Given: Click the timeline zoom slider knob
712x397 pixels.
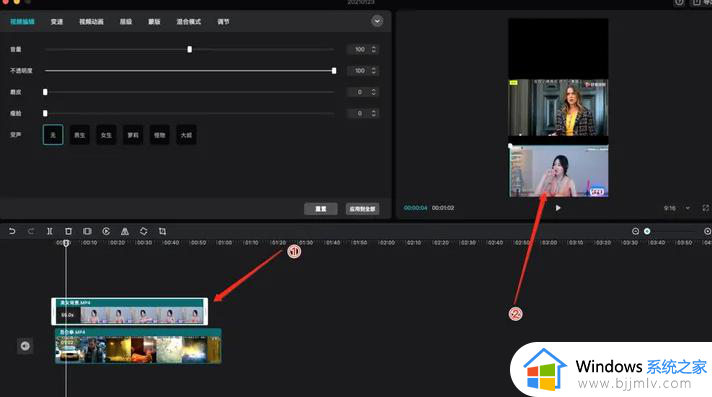Looking at the screenshot, I should coord(647,231).
